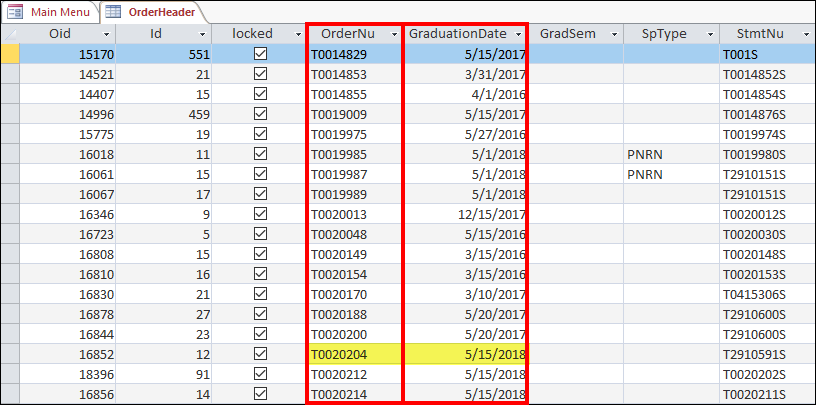Click the Main Menu form icon
This screenshot has height=405, width=816.
pyautogui.click(x=15, y=11)
